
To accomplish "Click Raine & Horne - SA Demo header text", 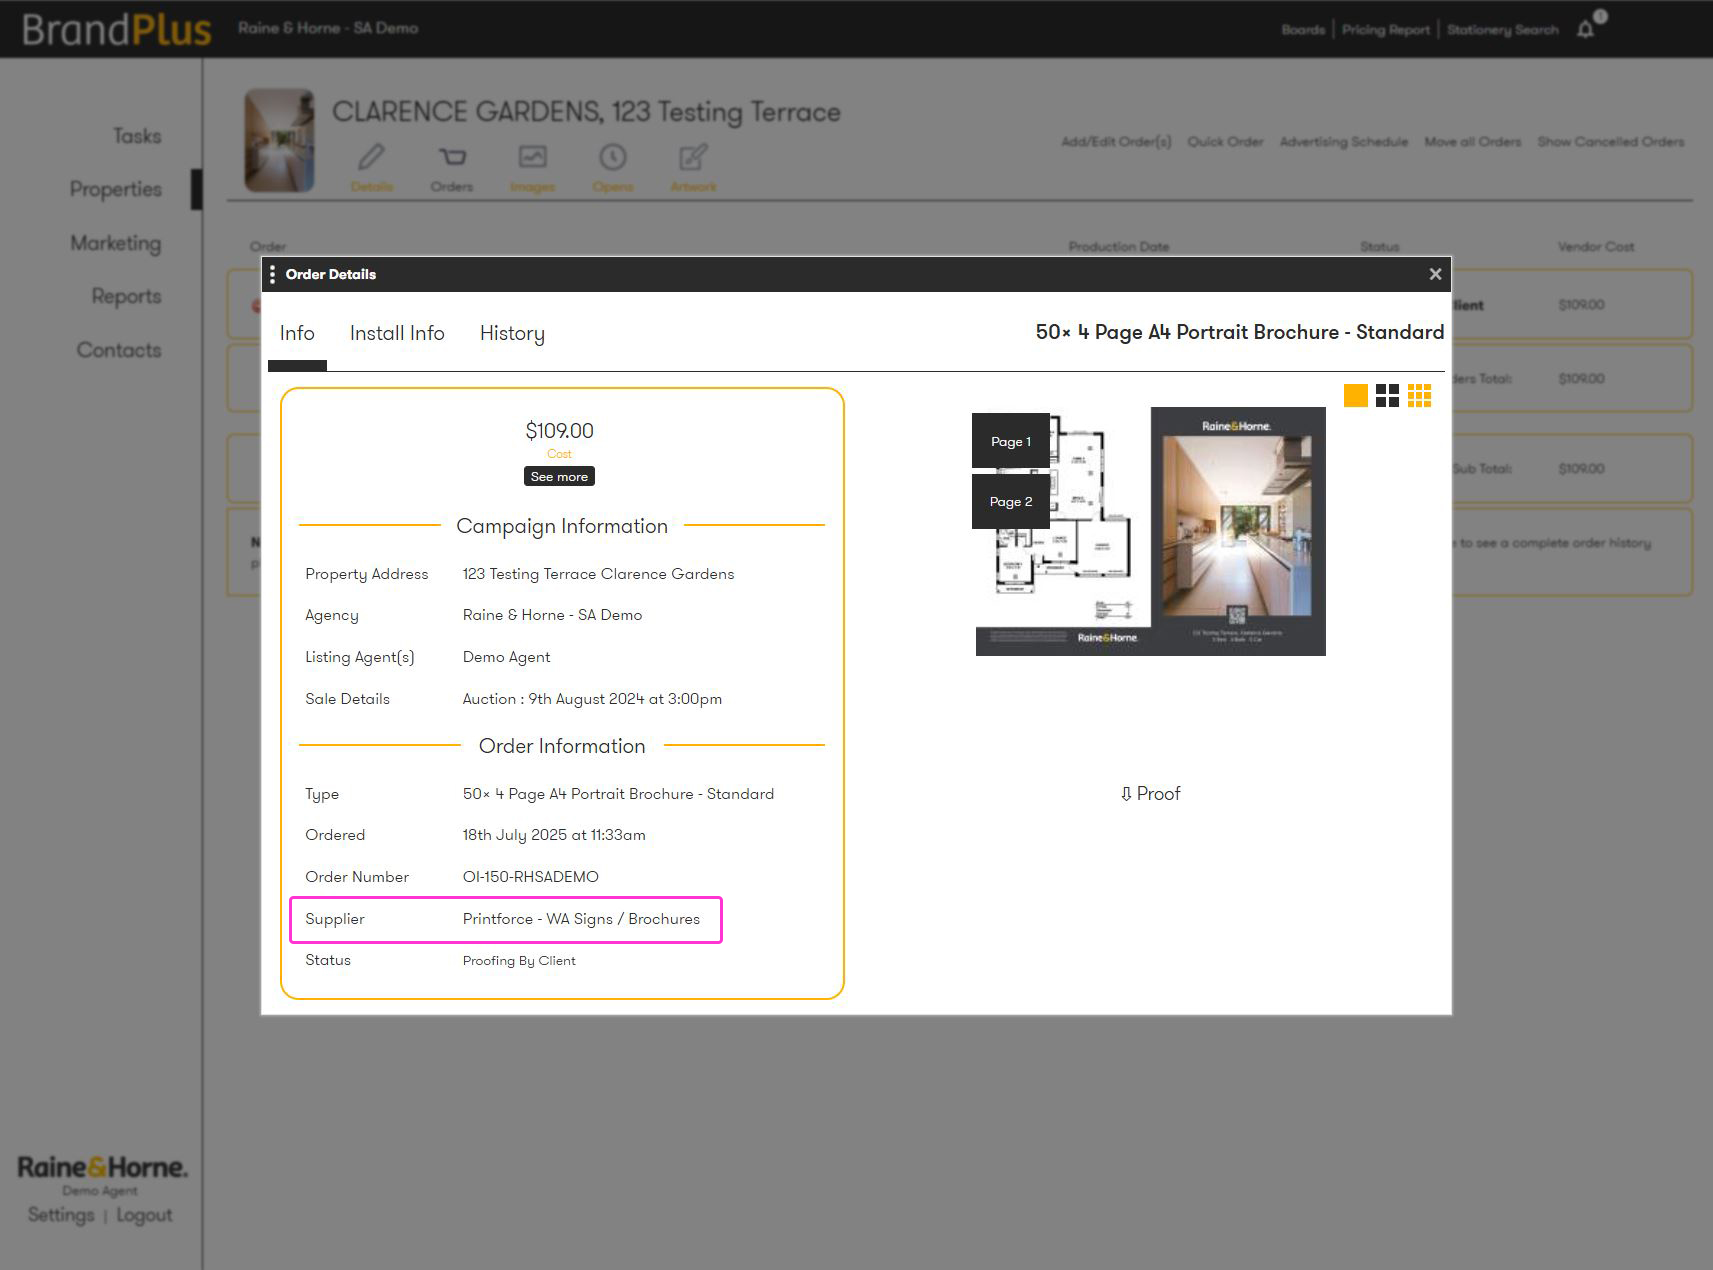I will [x=328, y=28].
